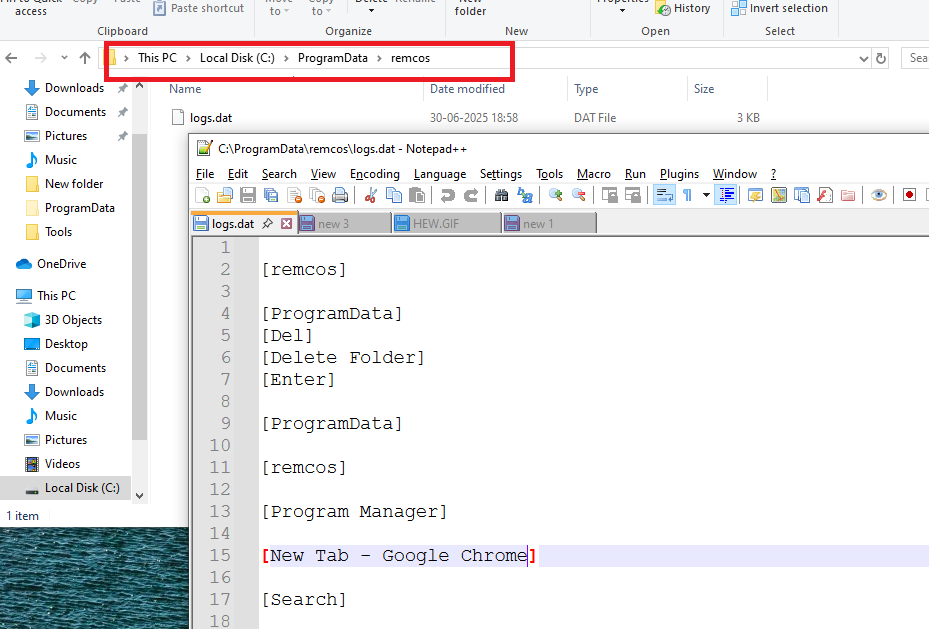Click the Synchronize horizontal scrolling icon

click(x=633, y=195)
